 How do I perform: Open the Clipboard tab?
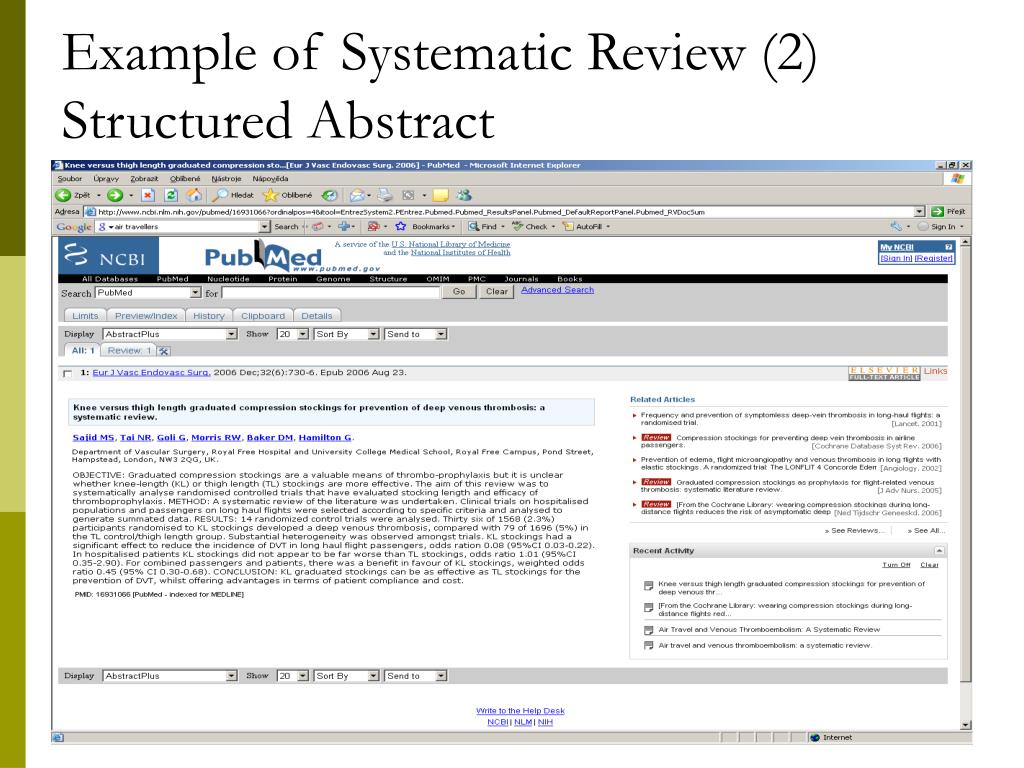(263, 315)
